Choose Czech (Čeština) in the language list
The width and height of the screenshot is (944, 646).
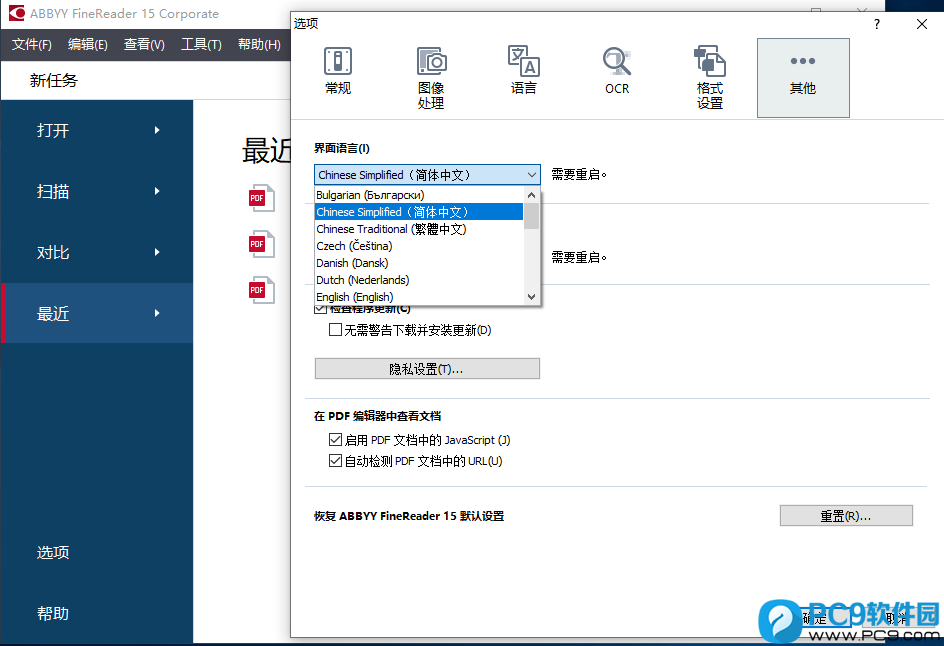(x=419, y=246)
